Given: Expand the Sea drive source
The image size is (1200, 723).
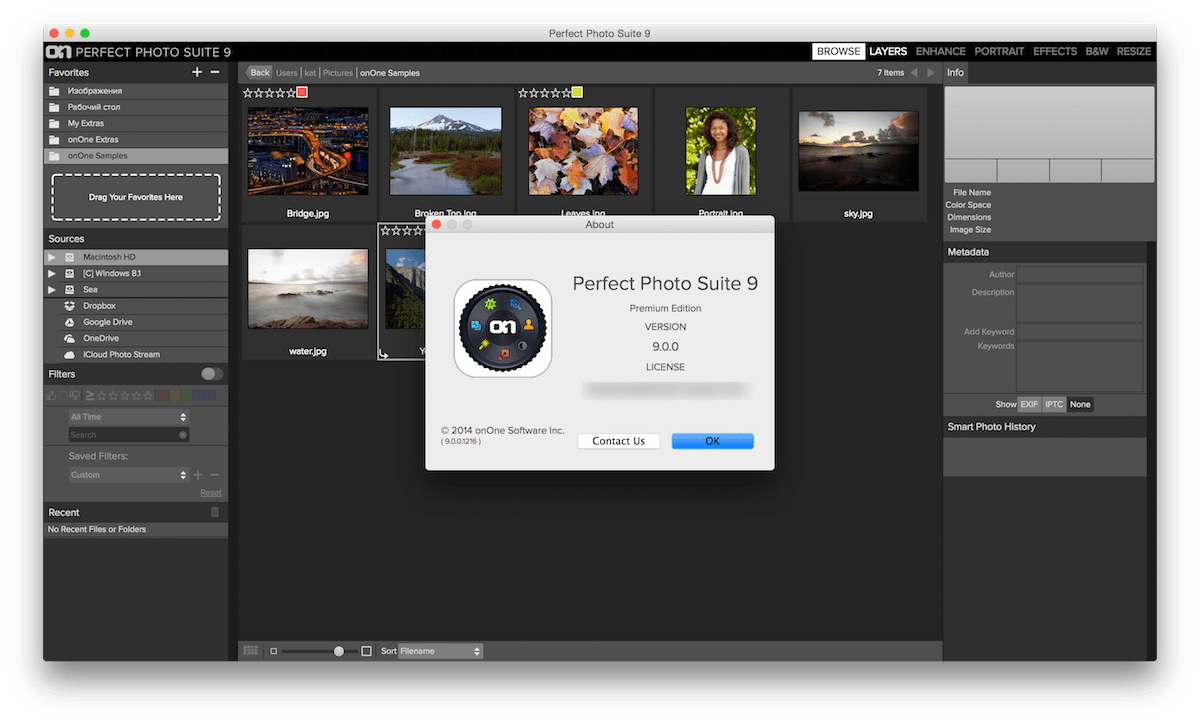Looking at the screenshot, I should pos(52,289).
